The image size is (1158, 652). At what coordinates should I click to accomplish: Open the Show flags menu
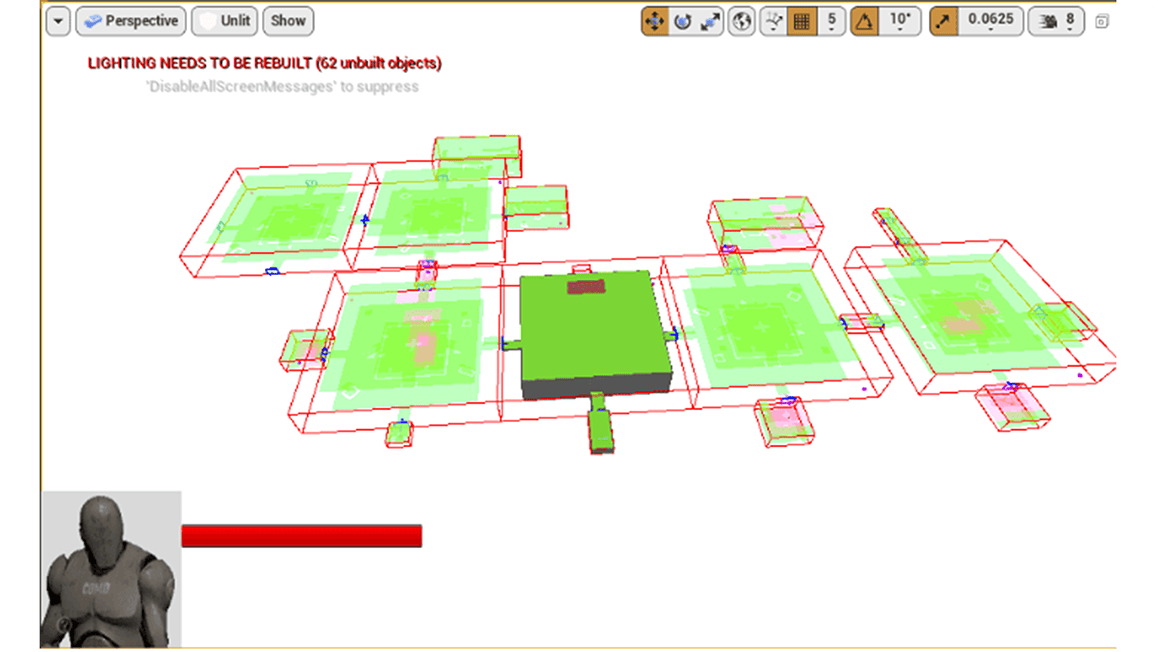288,21
